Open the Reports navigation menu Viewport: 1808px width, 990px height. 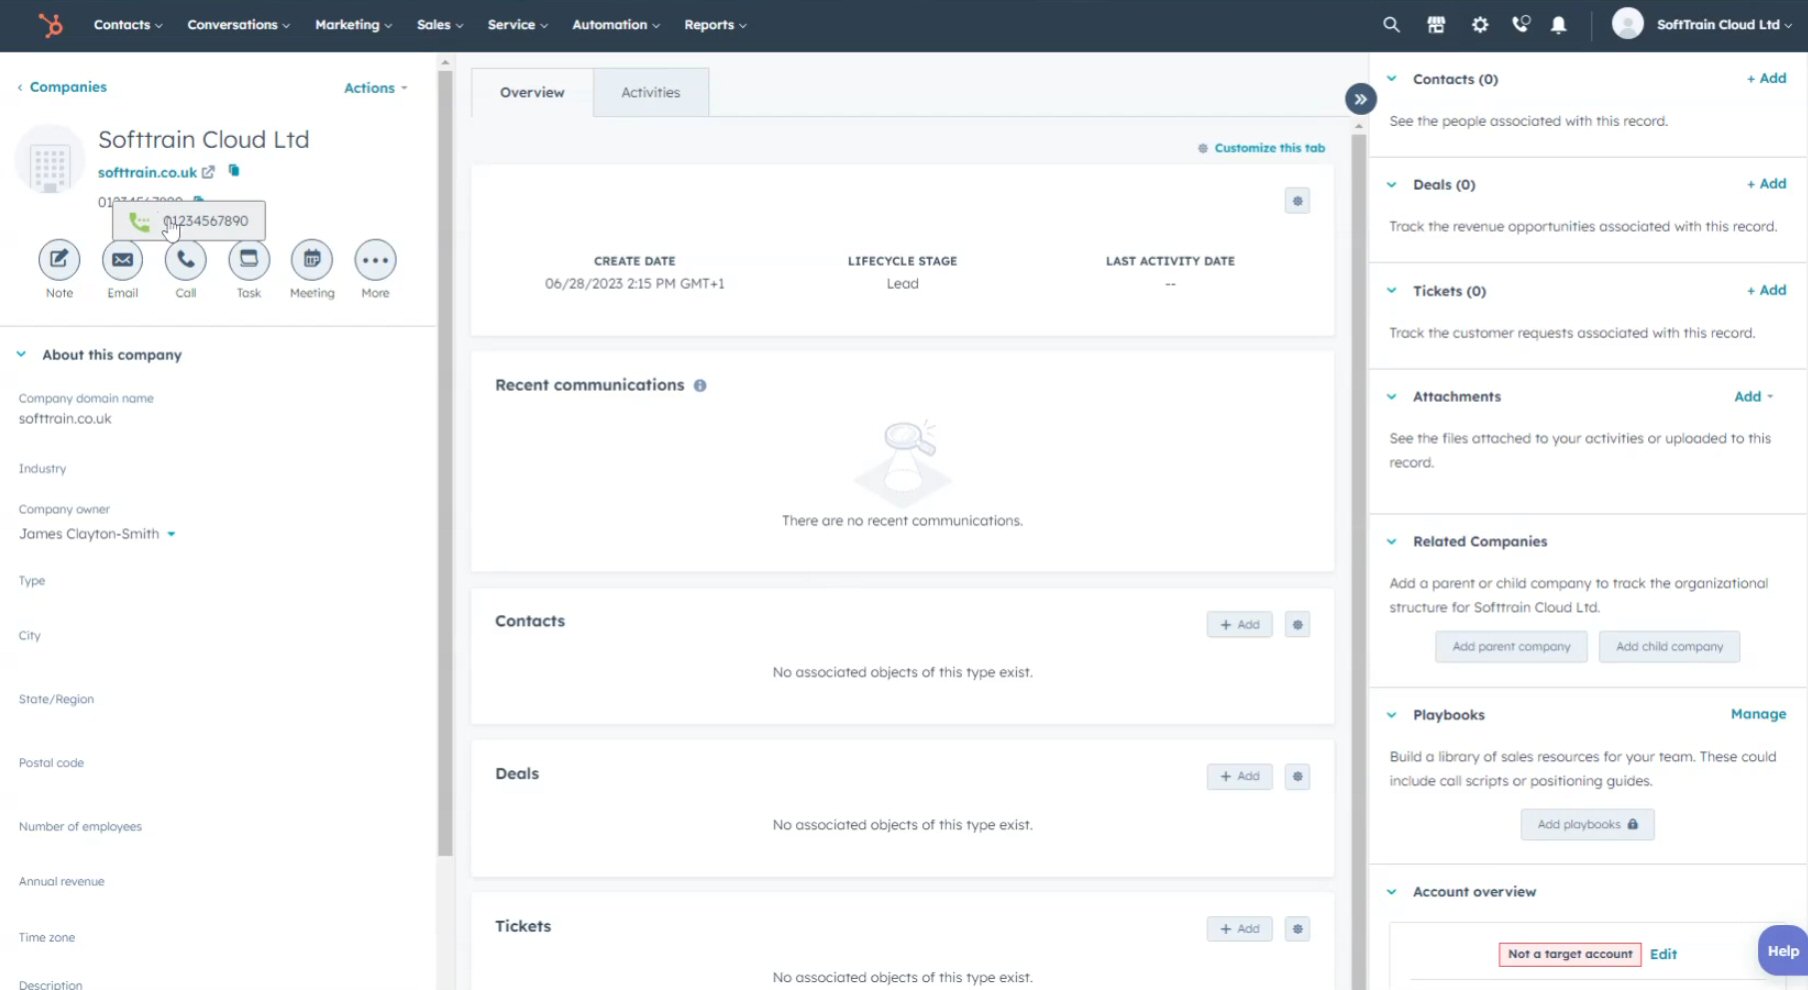tap(715, 24)
